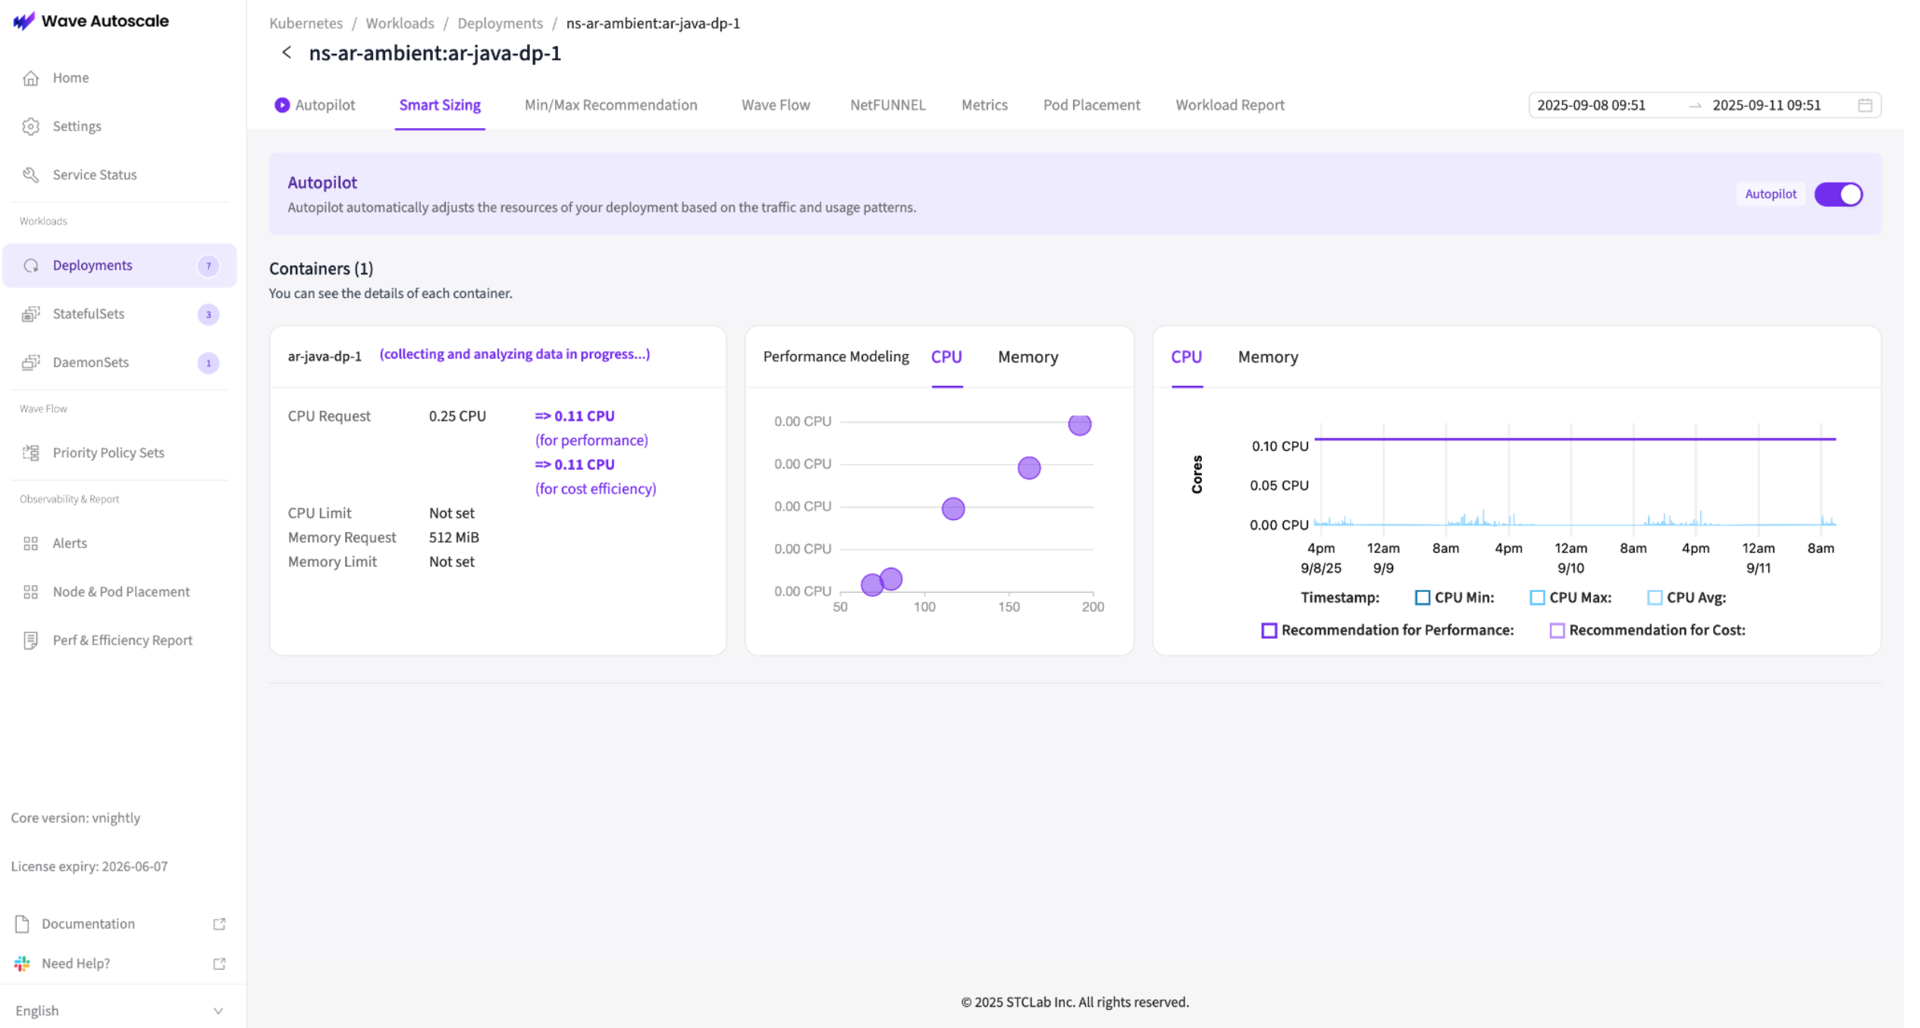Toggle Recommendation for Cost legend checkbox
Screen dimensions: 1920x1028
(1557, 631)
